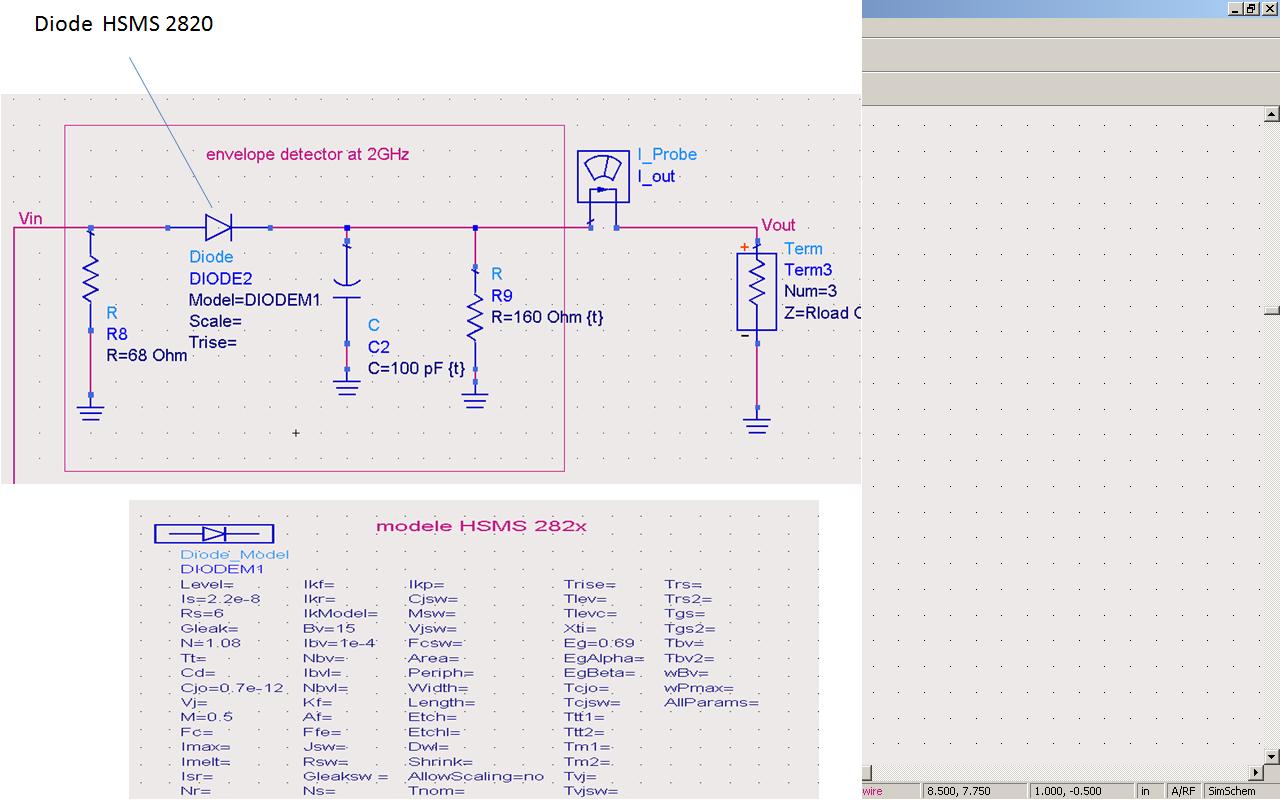
Task: Select the Vout node label
Action: [778, 225]
